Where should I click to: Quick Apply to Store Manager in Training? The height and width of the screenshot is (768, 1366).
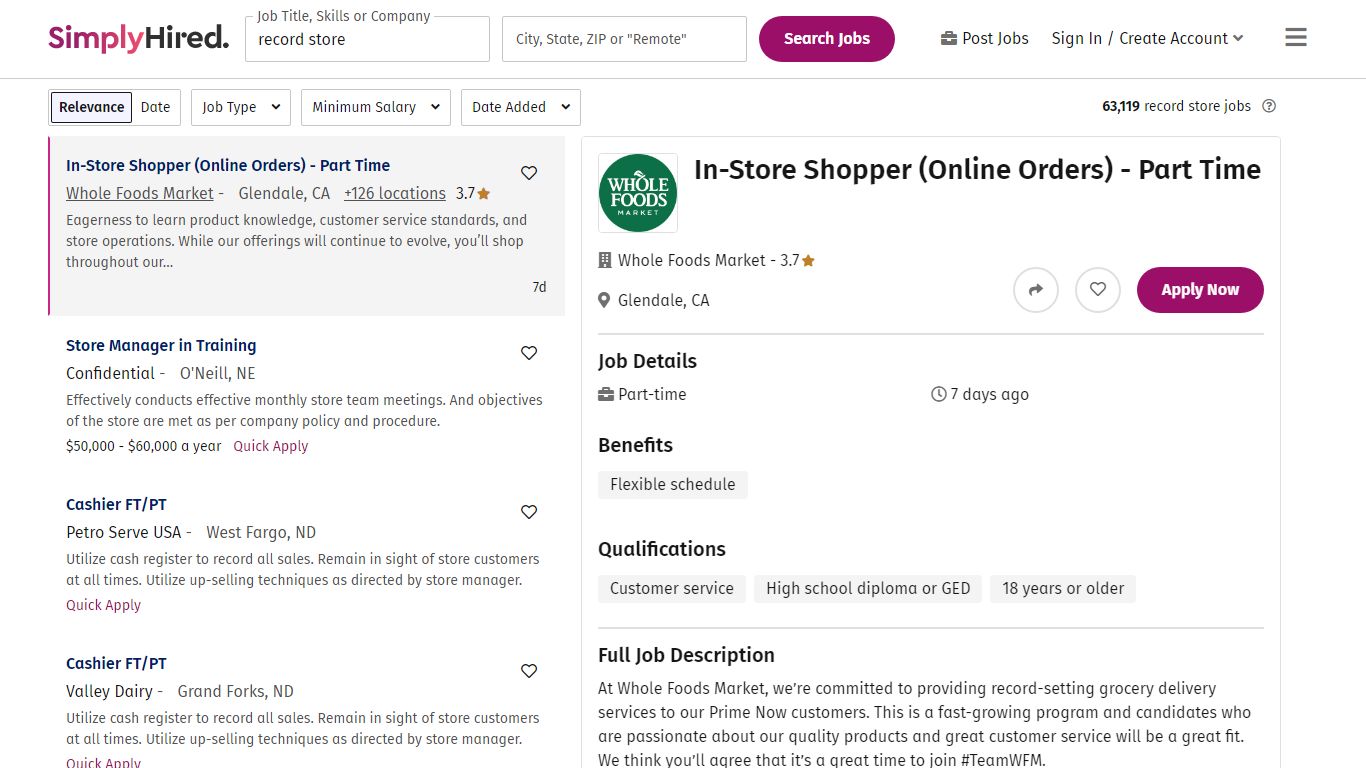pos(271,446)
